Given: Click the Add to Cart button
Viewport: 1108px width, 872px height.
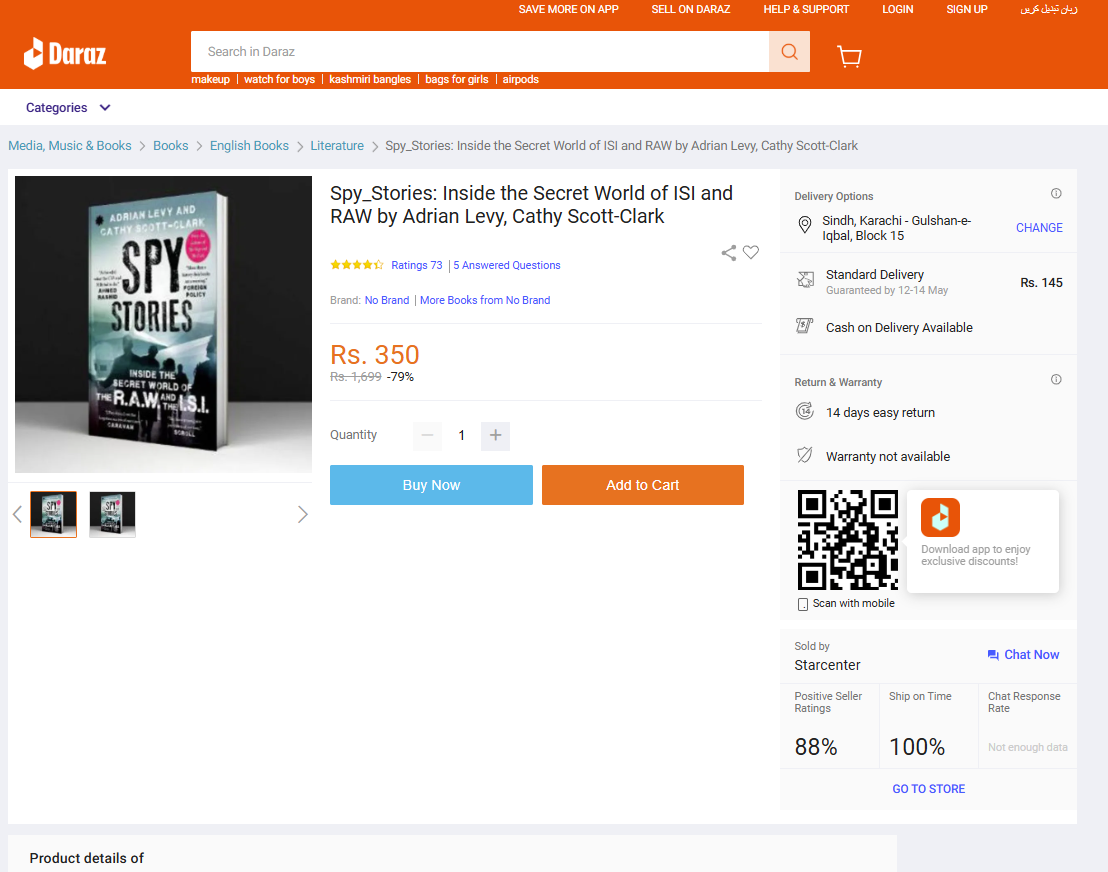Looking at the screenshot, I should [x=642, y=485].
